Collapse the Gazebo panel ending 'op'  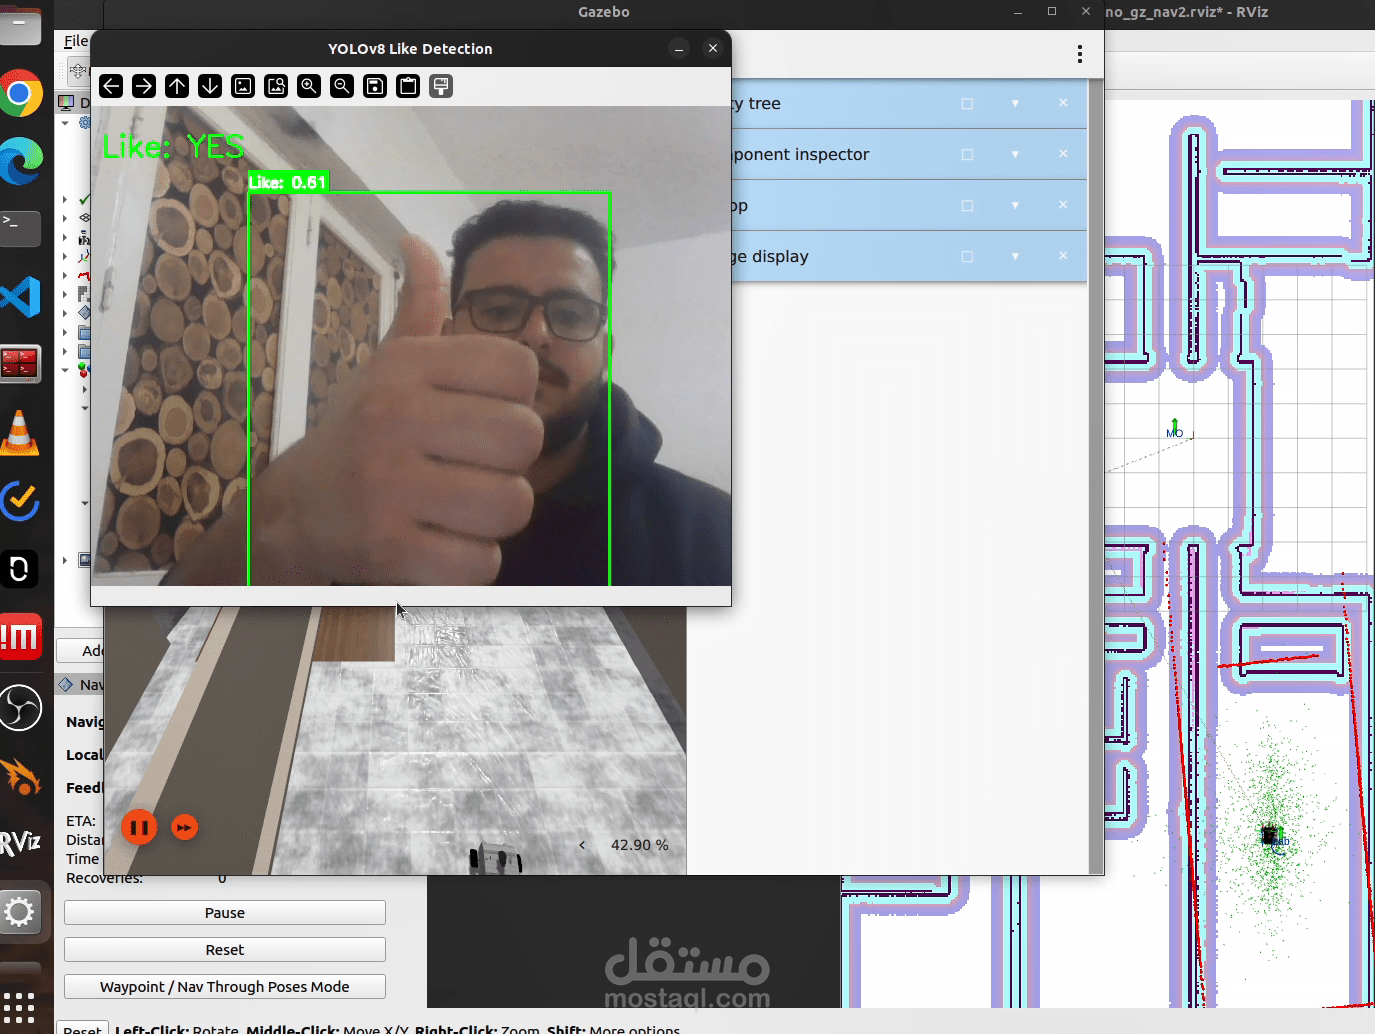[1015, 205]
